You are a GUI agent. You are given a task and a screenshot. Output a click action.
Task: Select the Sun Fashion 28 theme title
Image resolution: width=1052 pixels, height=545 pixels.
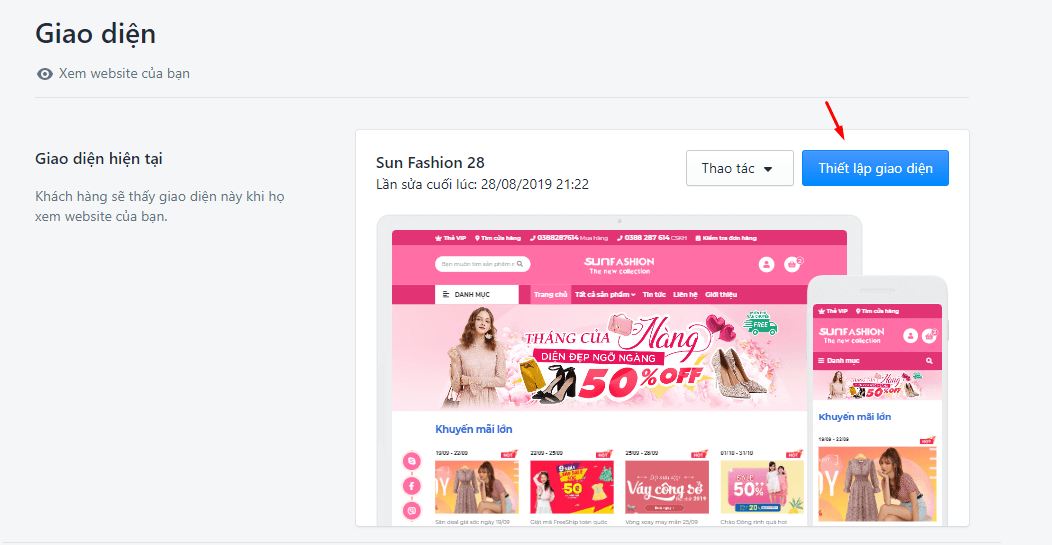pyautogui.click(x=430, y=162)
